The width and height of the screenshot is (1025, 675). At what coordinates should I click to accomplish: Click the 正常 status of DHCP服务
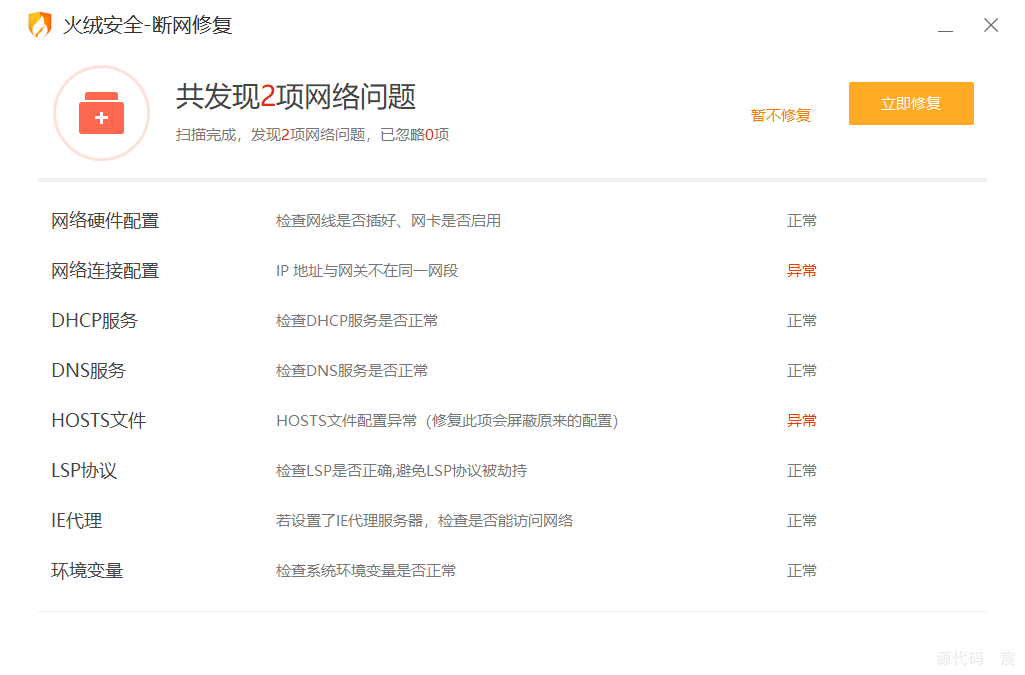tap(802, 321)
